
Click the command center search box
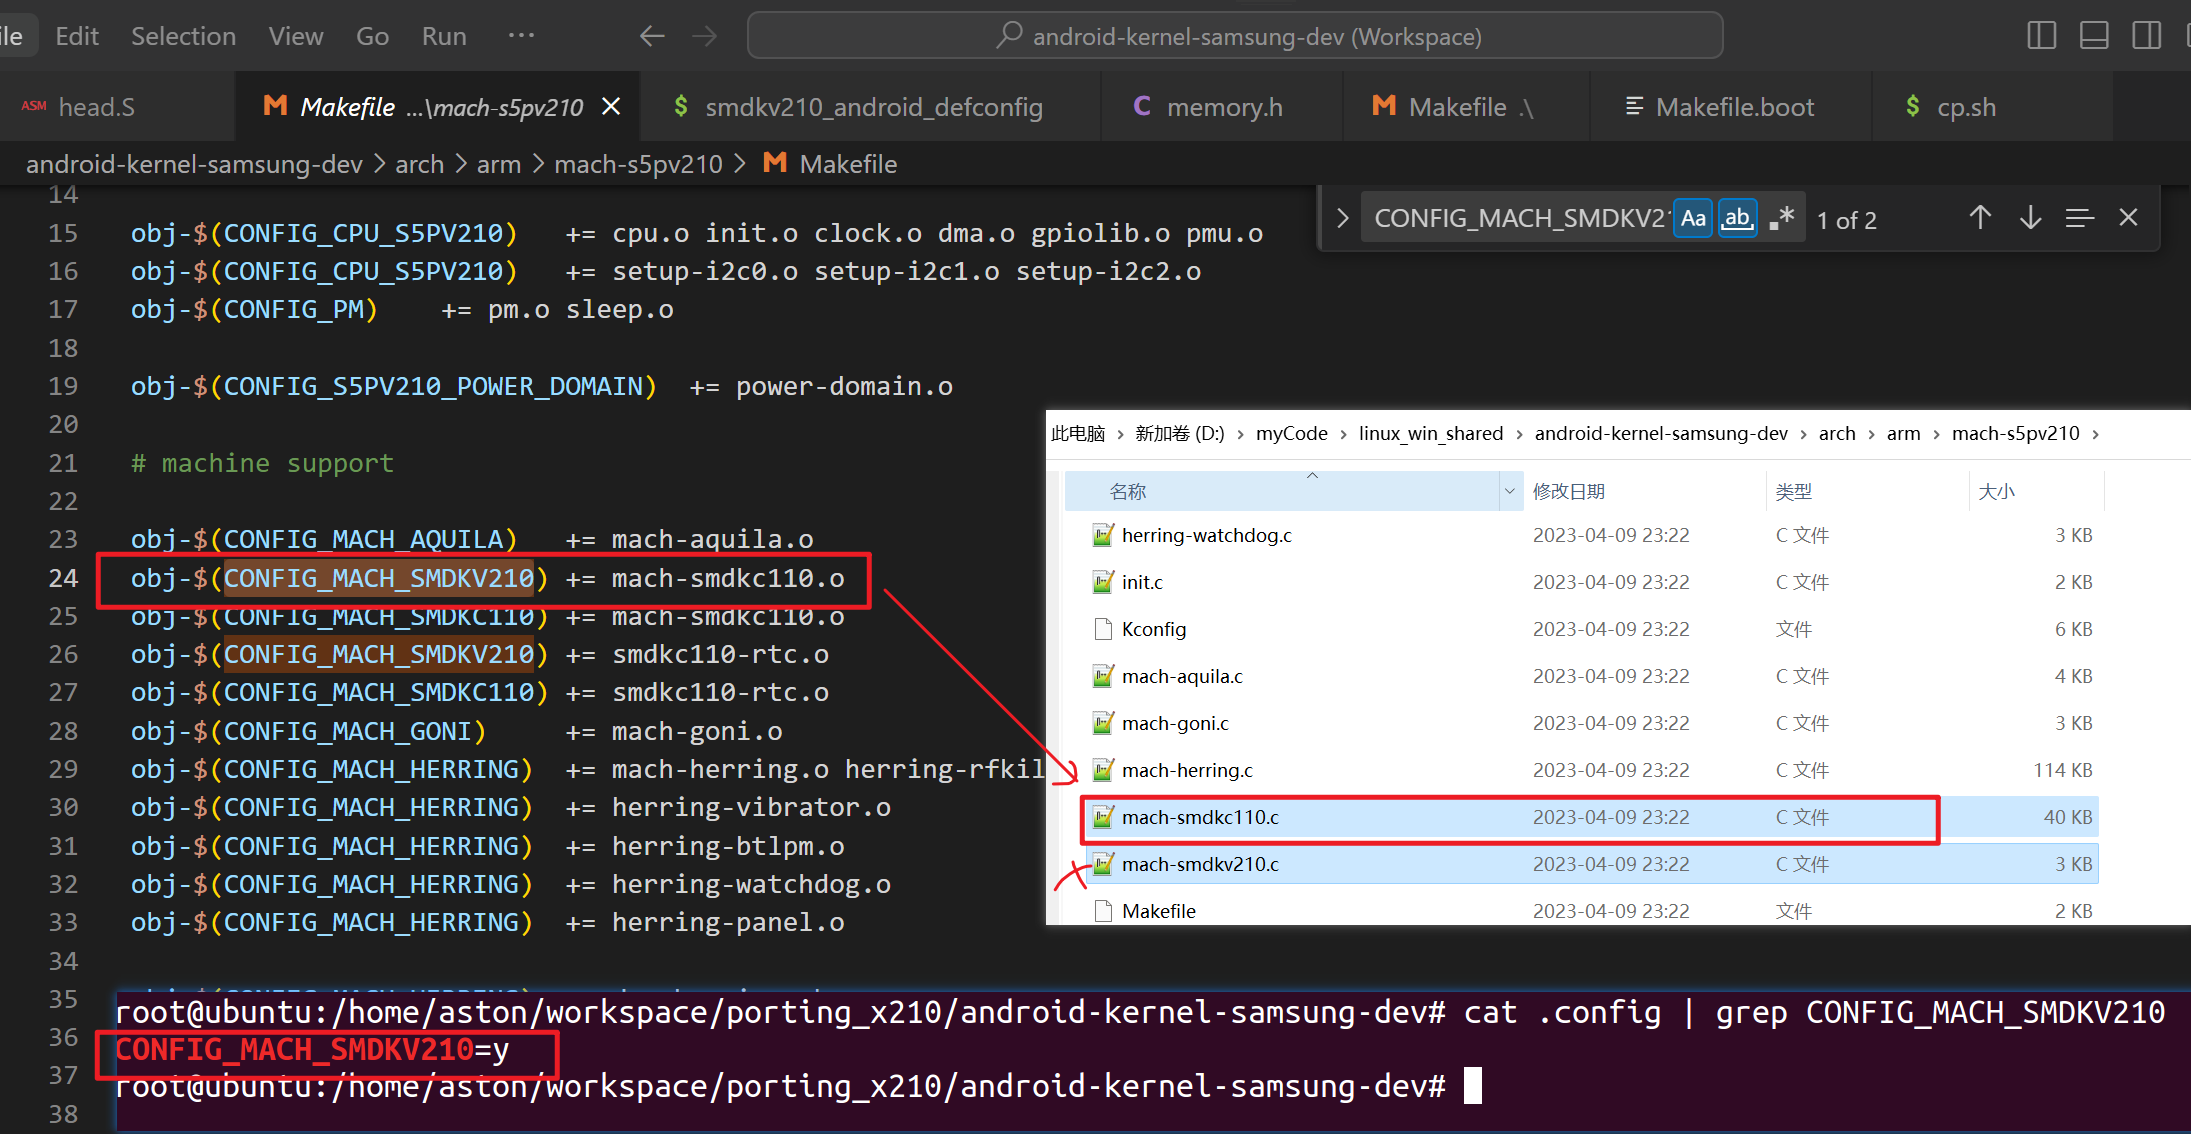[x=1235, y=36]
